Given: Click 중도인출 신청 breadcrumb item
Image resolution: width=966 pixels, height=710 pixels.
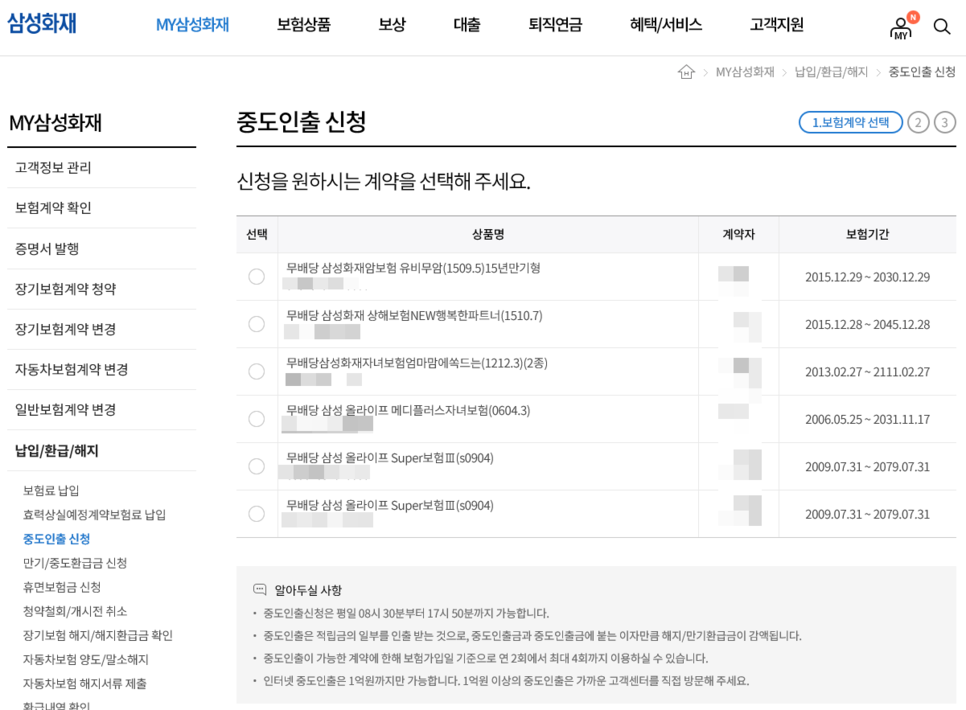Looking at the screenshot, I should [922, 72].
